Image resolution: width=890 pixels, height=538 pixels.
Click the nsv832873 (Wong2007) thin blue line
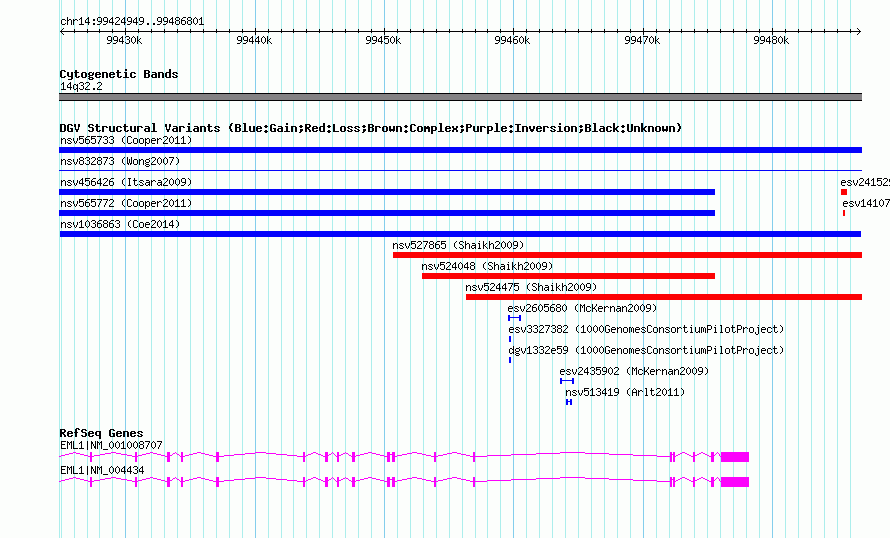click(460, 170)
